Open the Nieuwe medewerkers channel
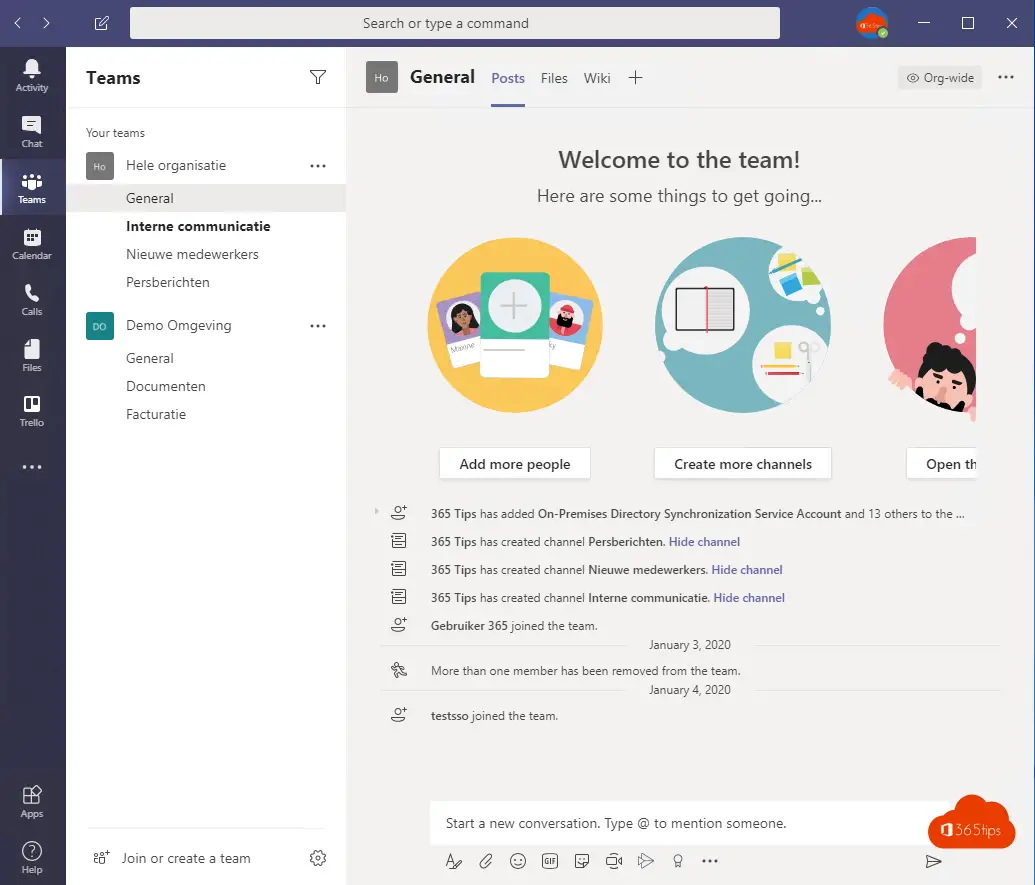The height and width of the screenshot is (885, 1035). [x=206, y=254]
